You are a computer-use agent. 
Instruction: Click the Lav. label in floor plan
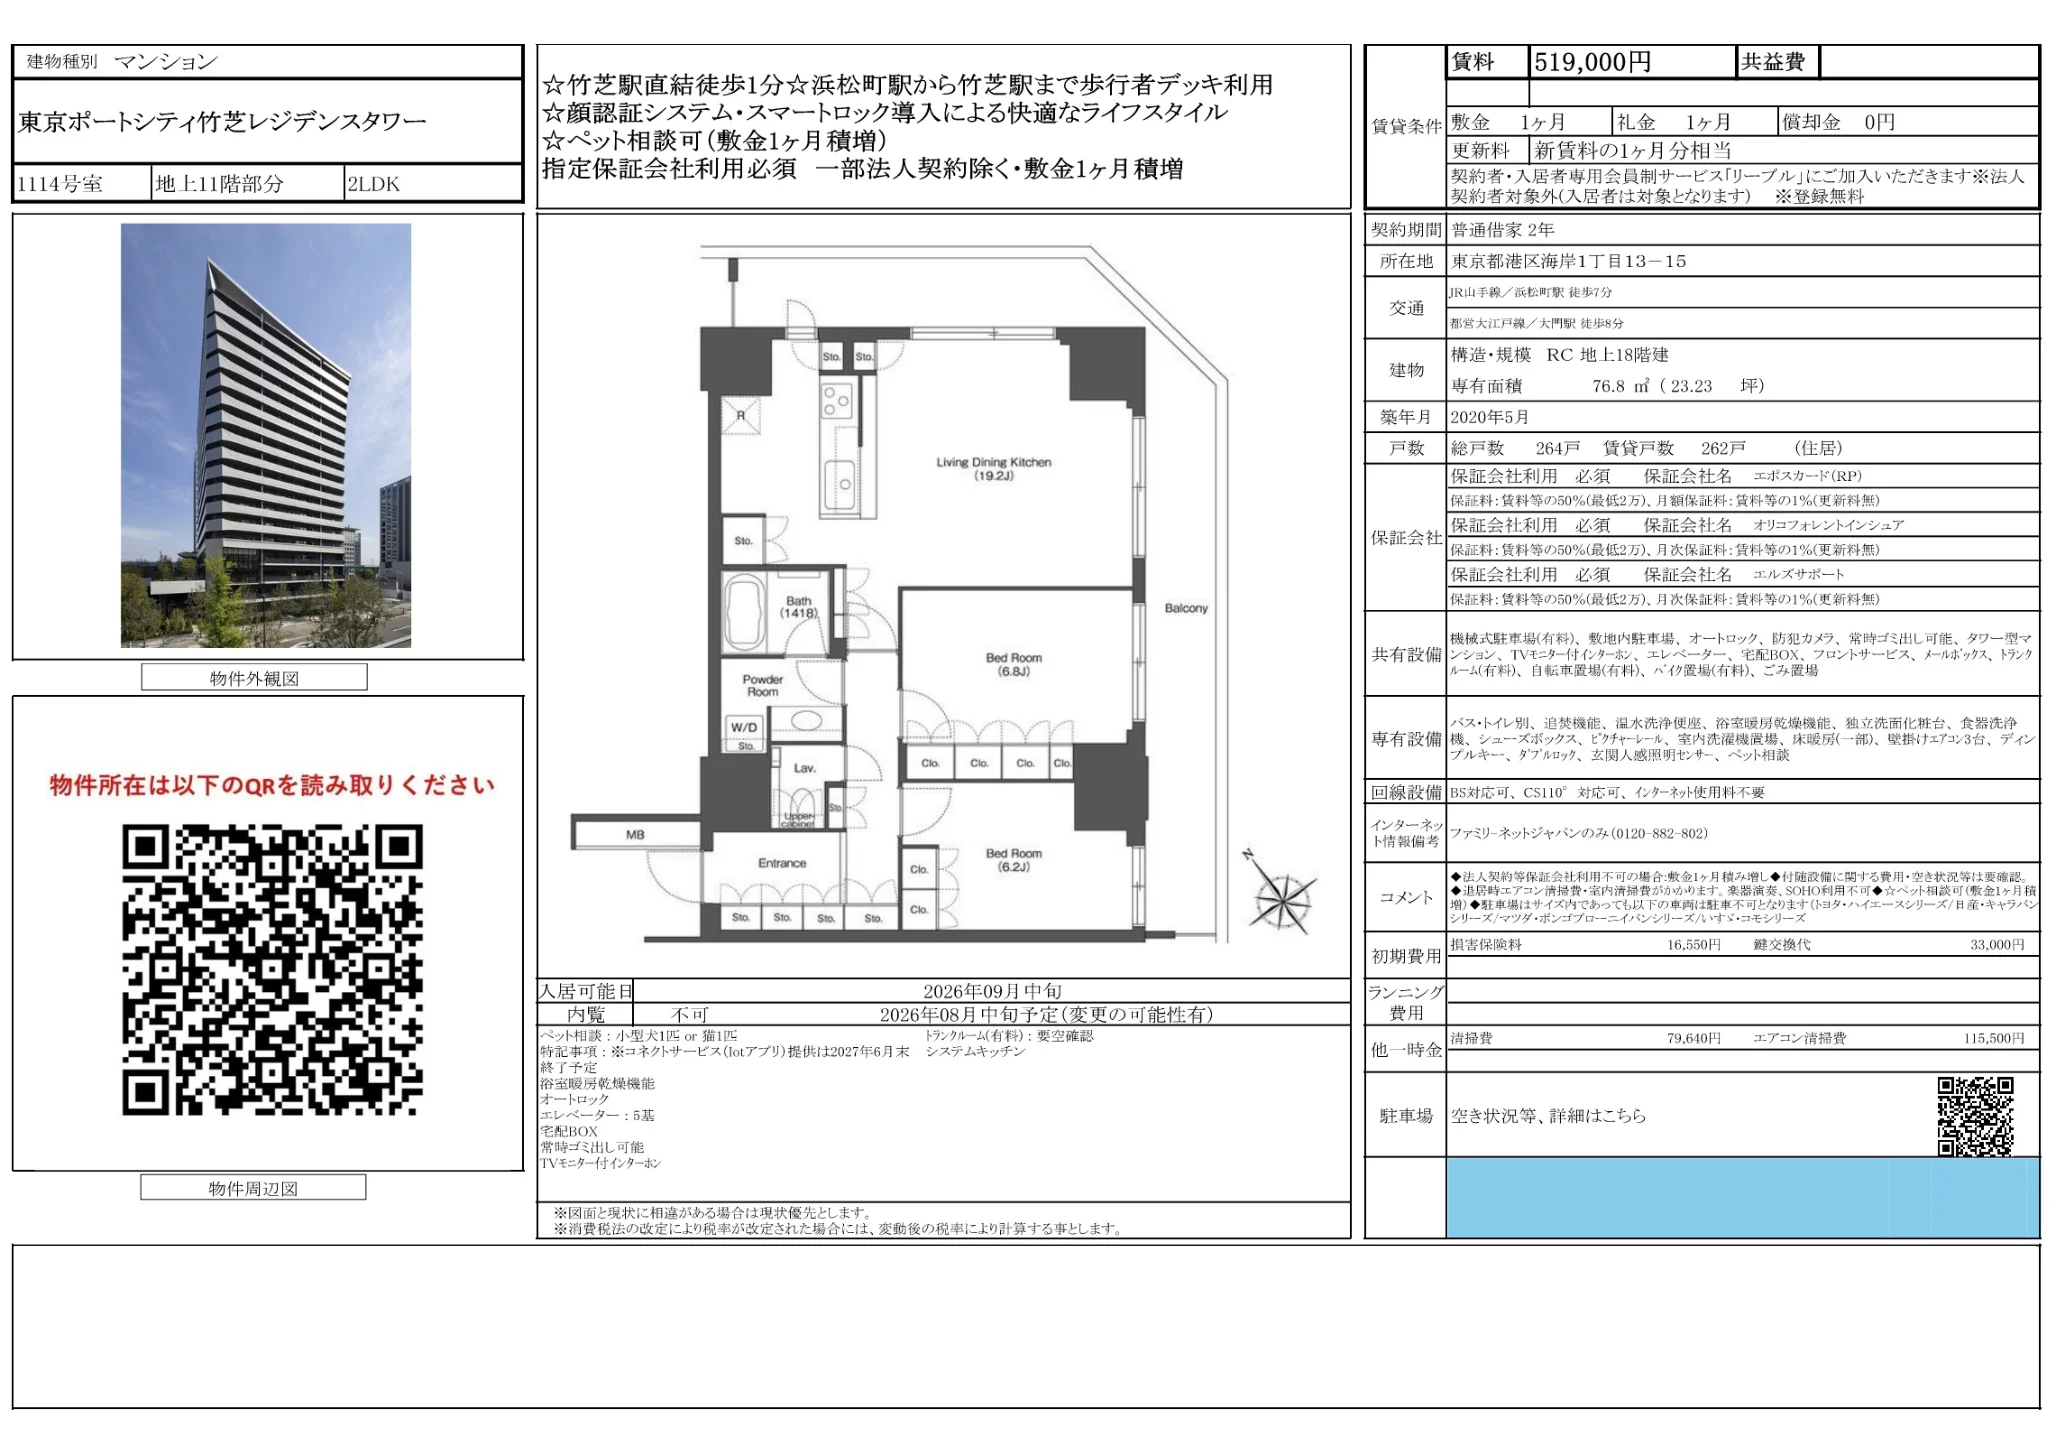[804, 768]
